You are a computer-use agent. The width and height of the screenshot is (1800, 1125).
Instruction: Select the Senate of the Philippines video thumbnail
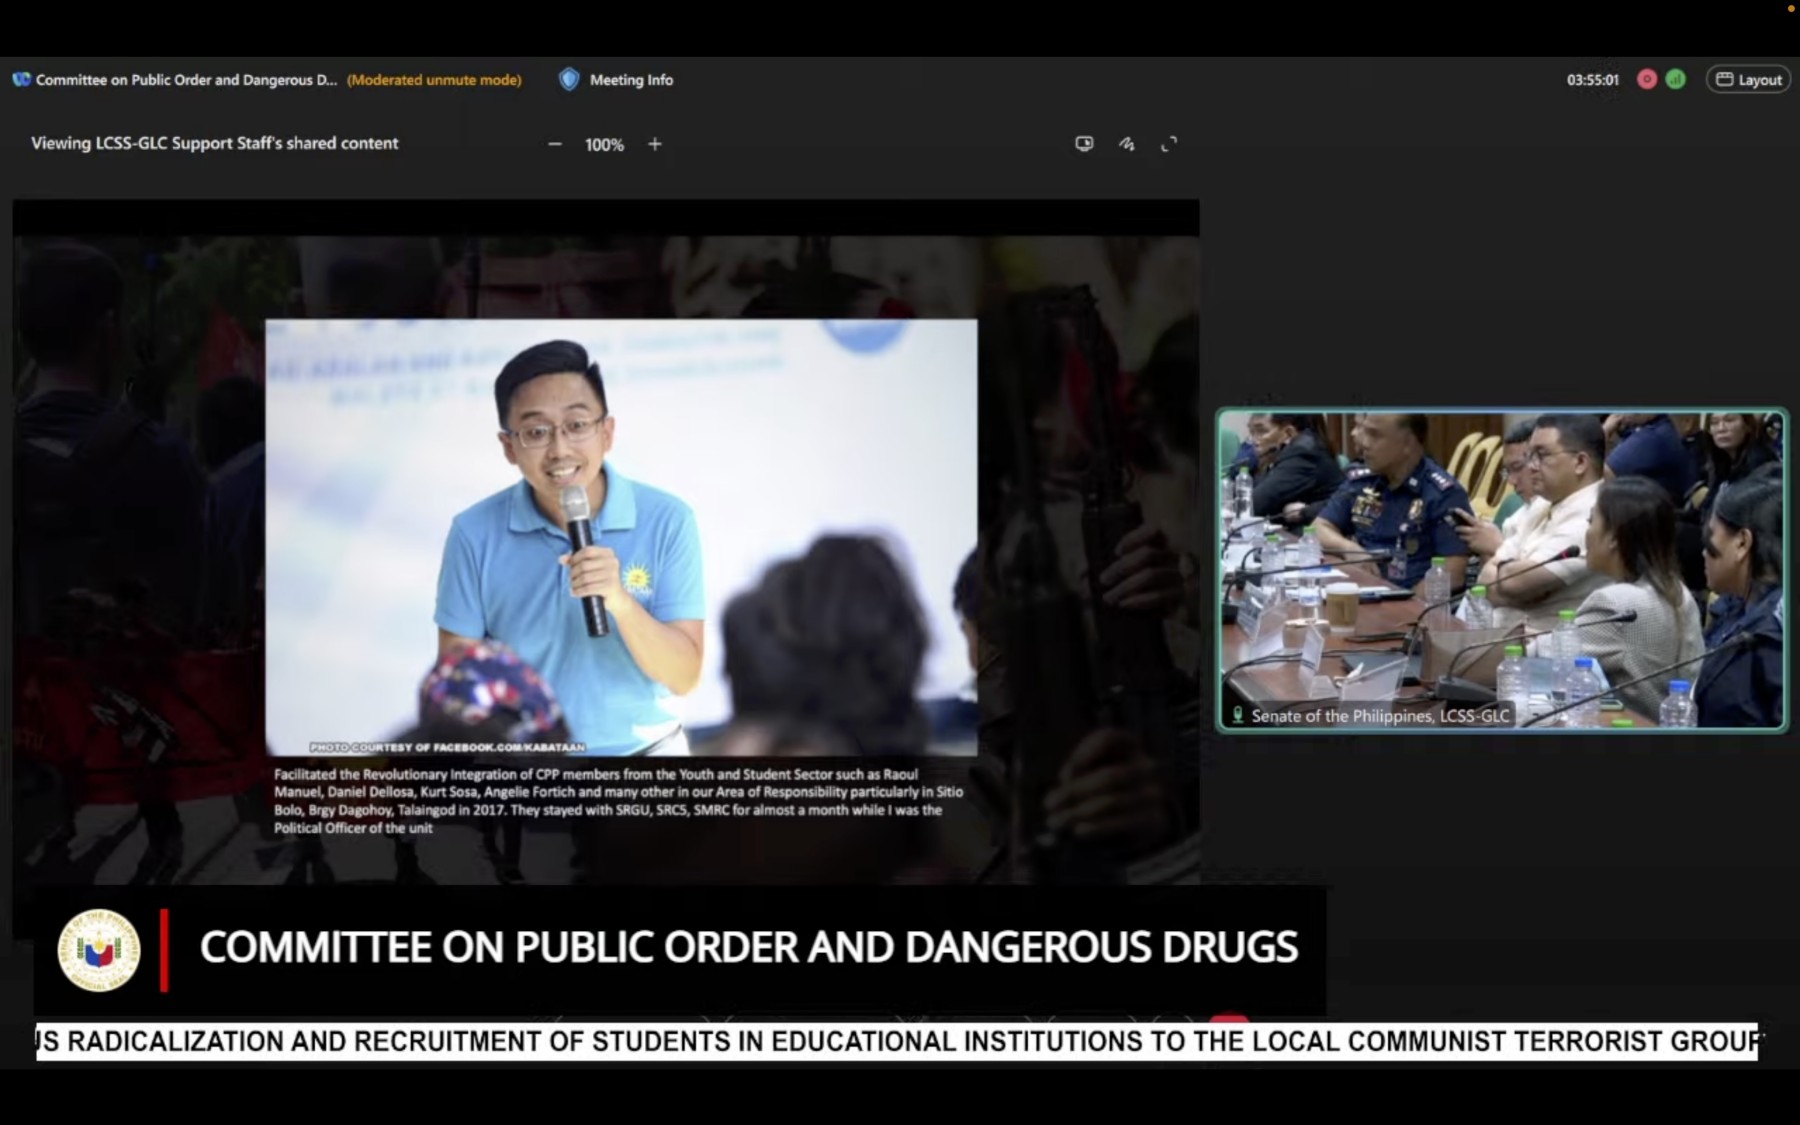click(x=1502, y=569)
